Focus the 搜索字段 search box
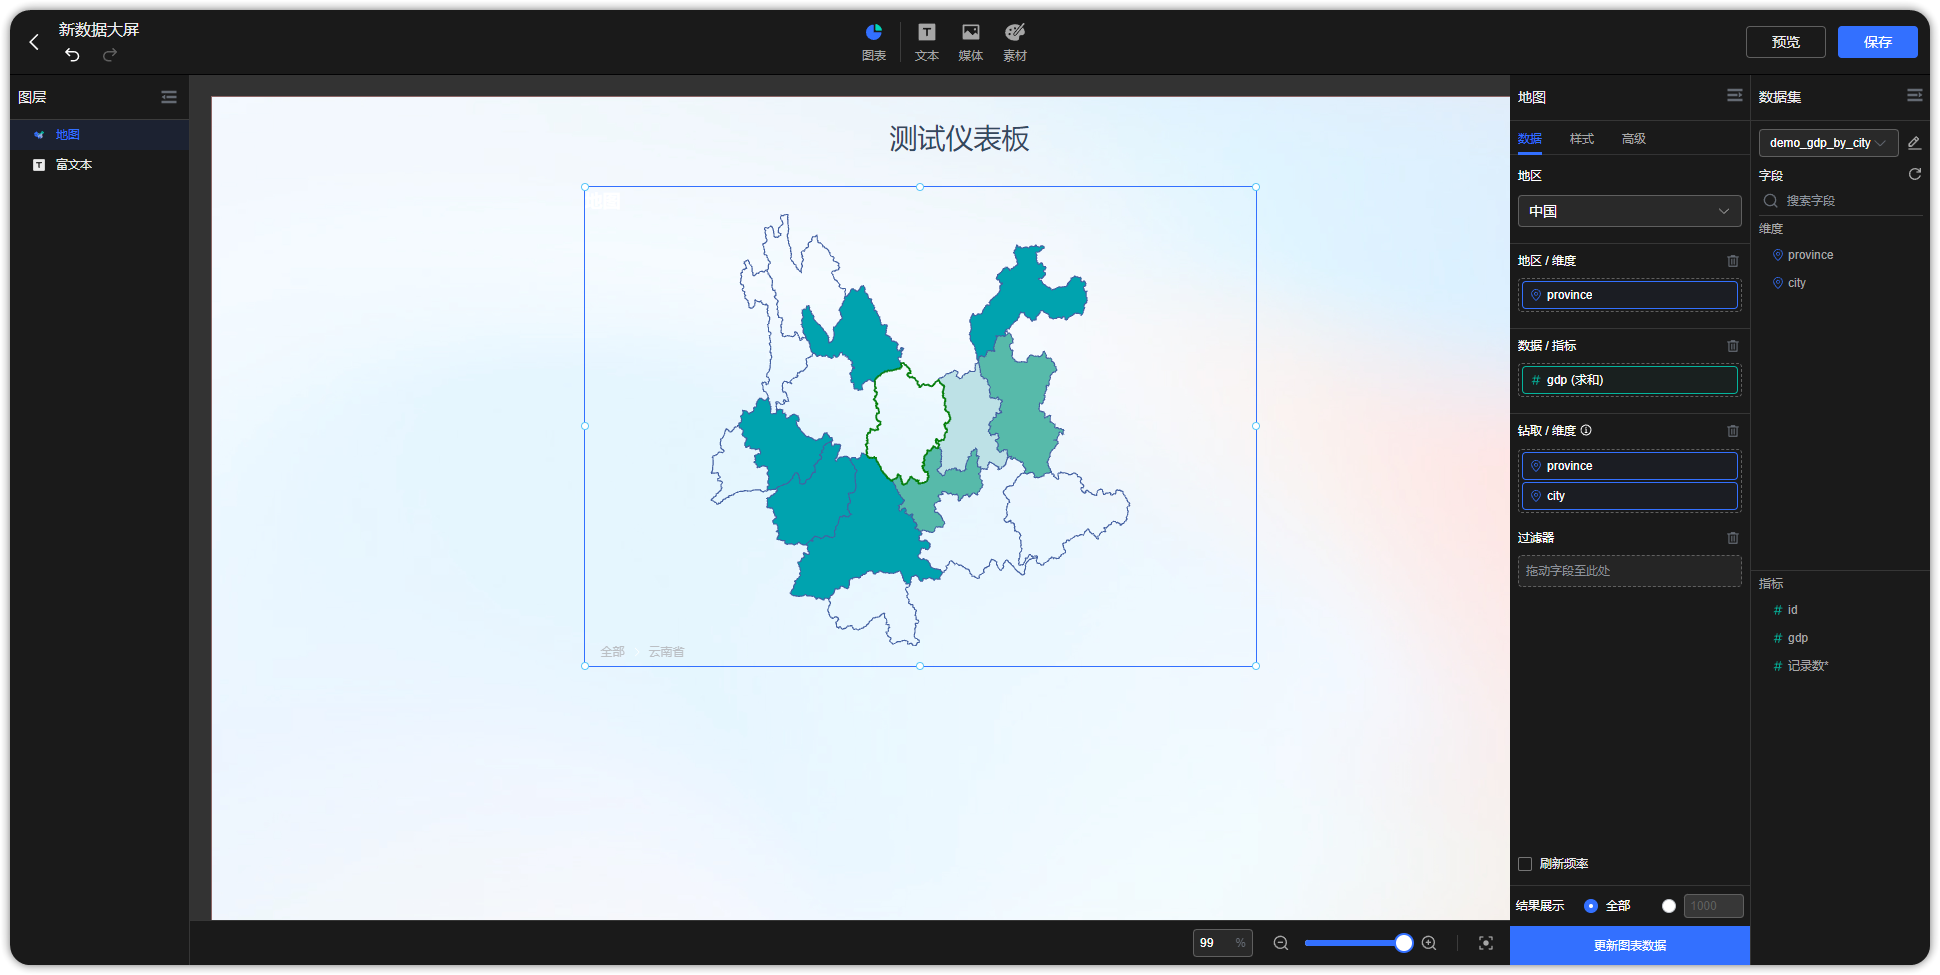 point(1840,201)
